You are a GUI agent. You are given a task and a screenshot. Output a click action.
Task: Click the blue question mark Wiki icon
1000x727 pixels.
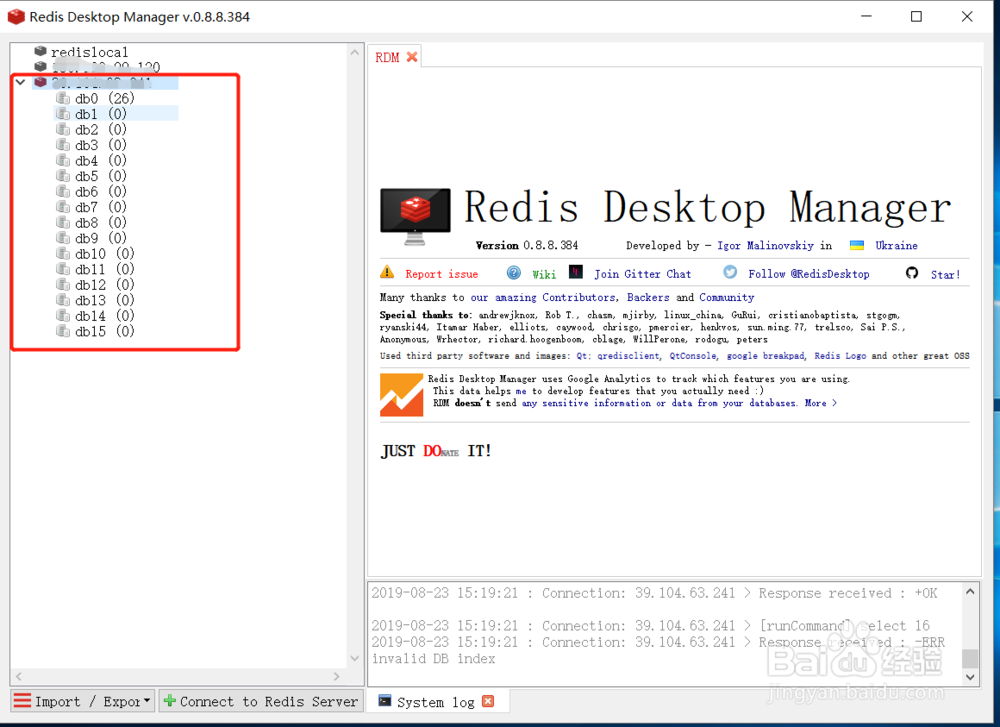(x=513, y=273)
